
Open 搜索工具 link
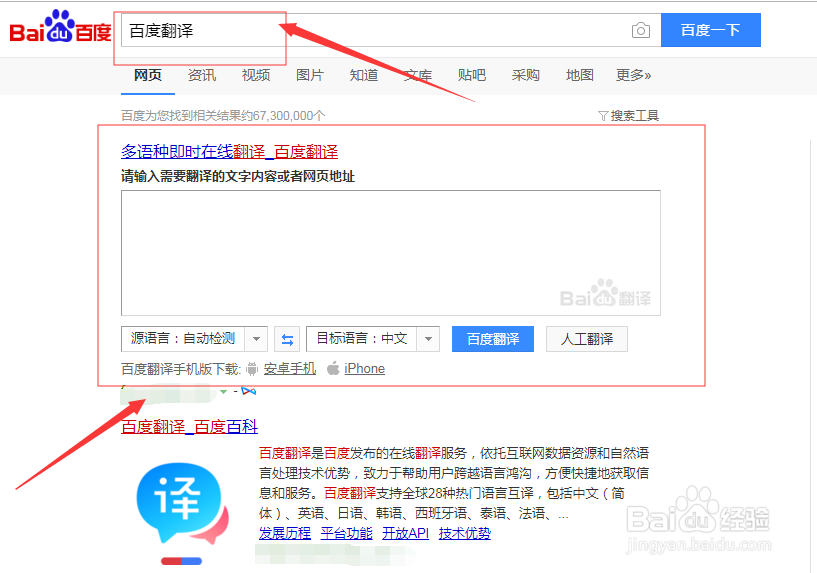pyautogui.click(x=635, y=116)
